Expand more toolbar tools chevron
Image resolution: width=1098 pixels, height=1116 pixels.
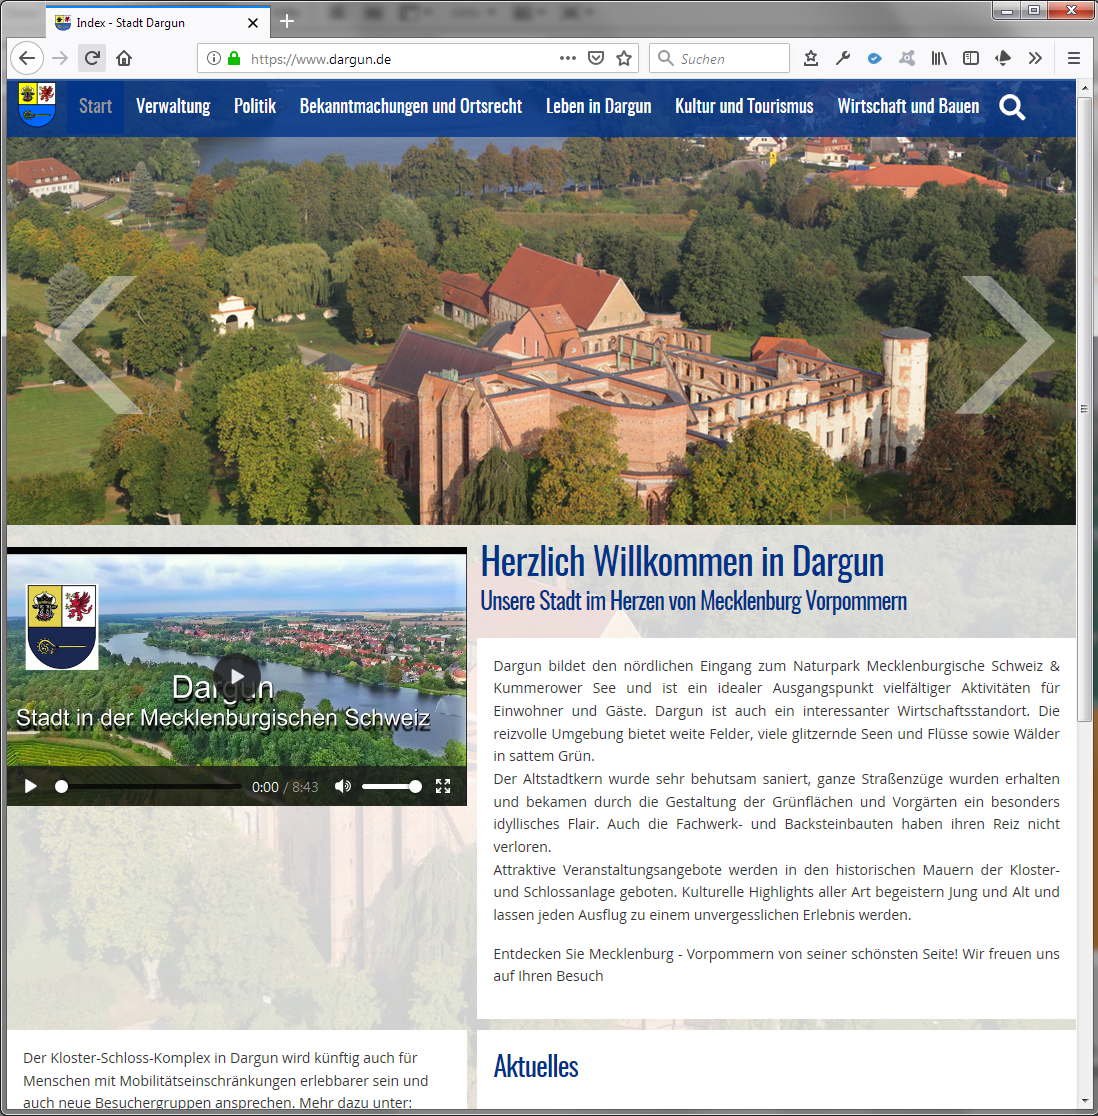1035,58
